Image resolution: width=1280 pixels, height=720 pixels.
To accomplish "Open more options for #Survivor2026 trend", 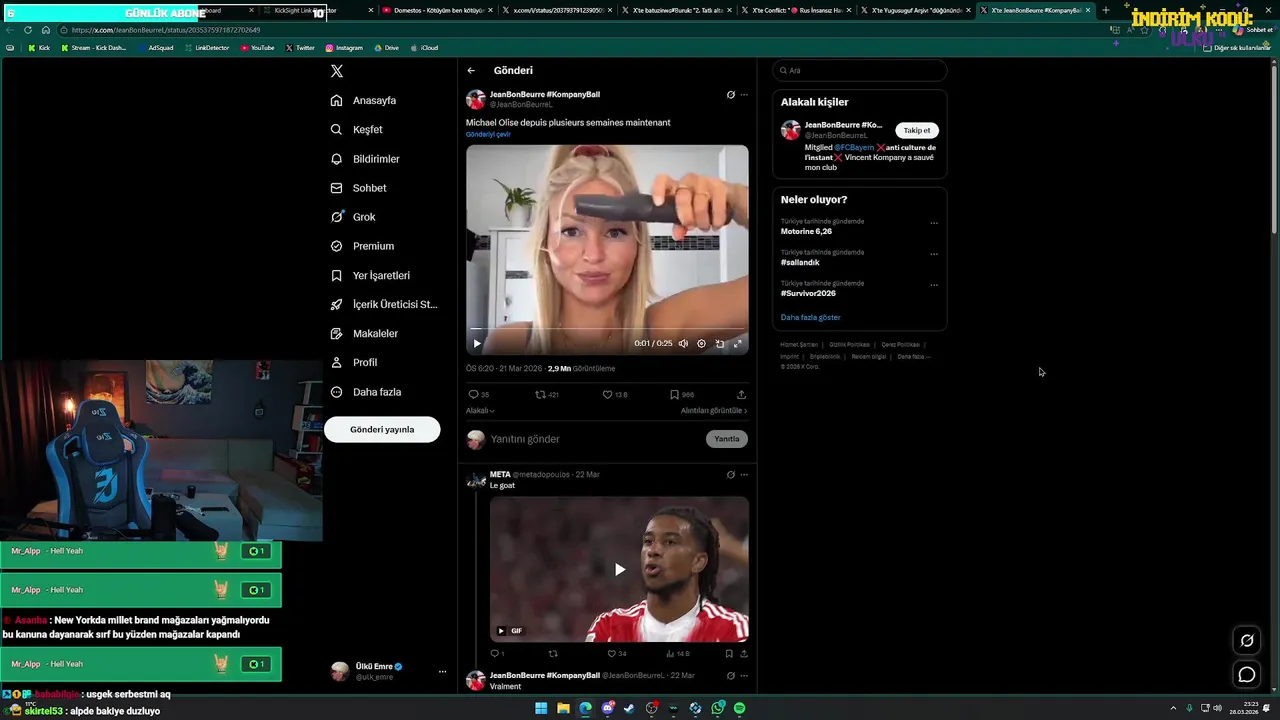I will pyautogui.click(x=934, y=285).
